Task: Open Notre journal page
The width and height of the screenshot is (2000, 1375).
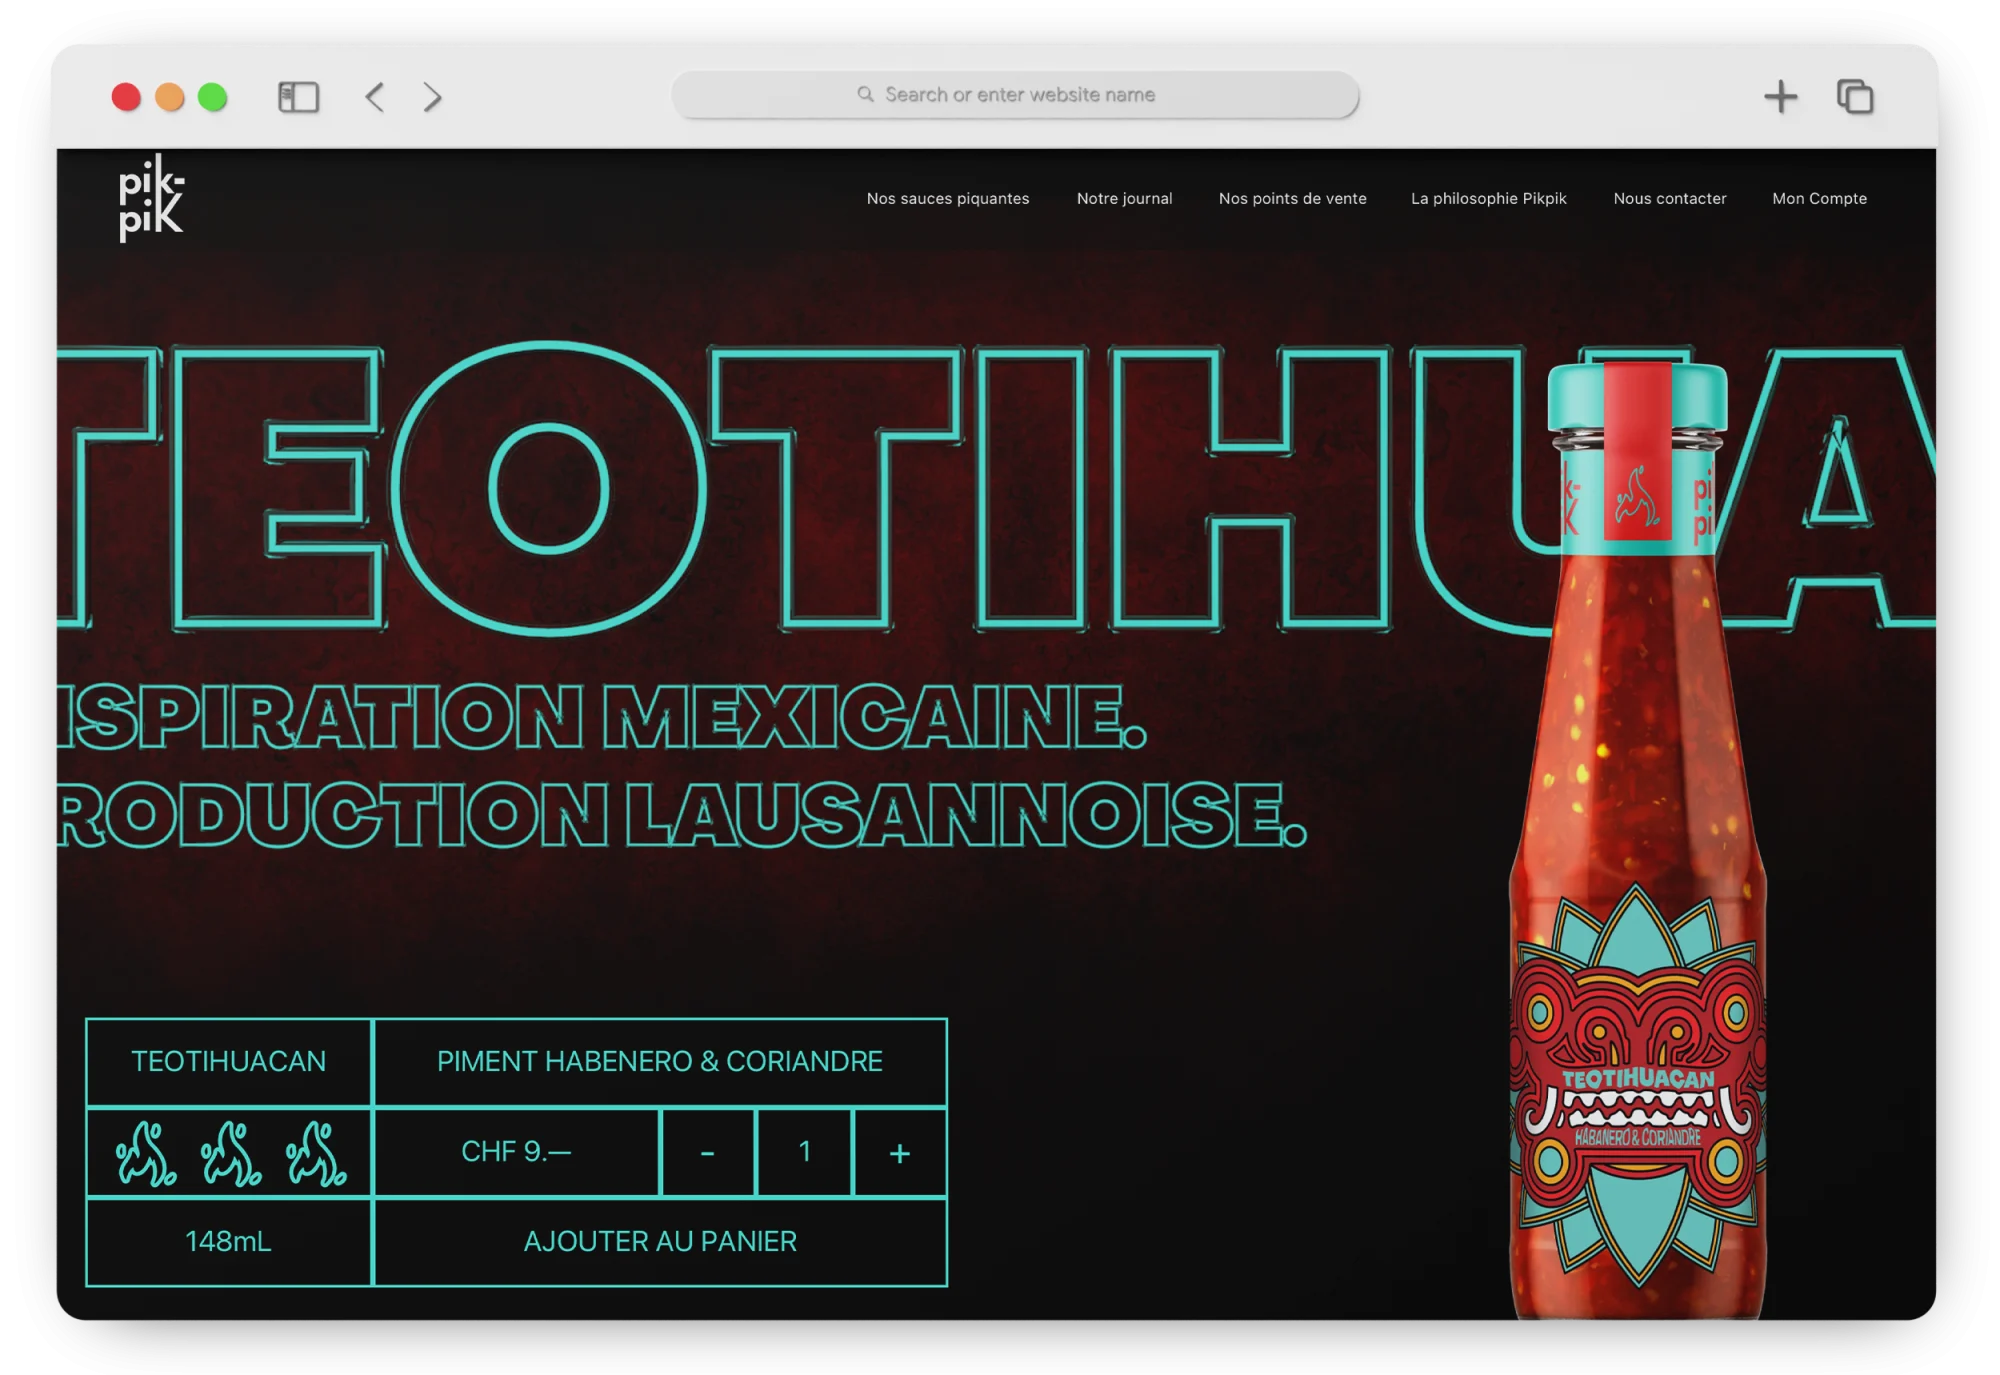Action: (x=1125, y=199)
